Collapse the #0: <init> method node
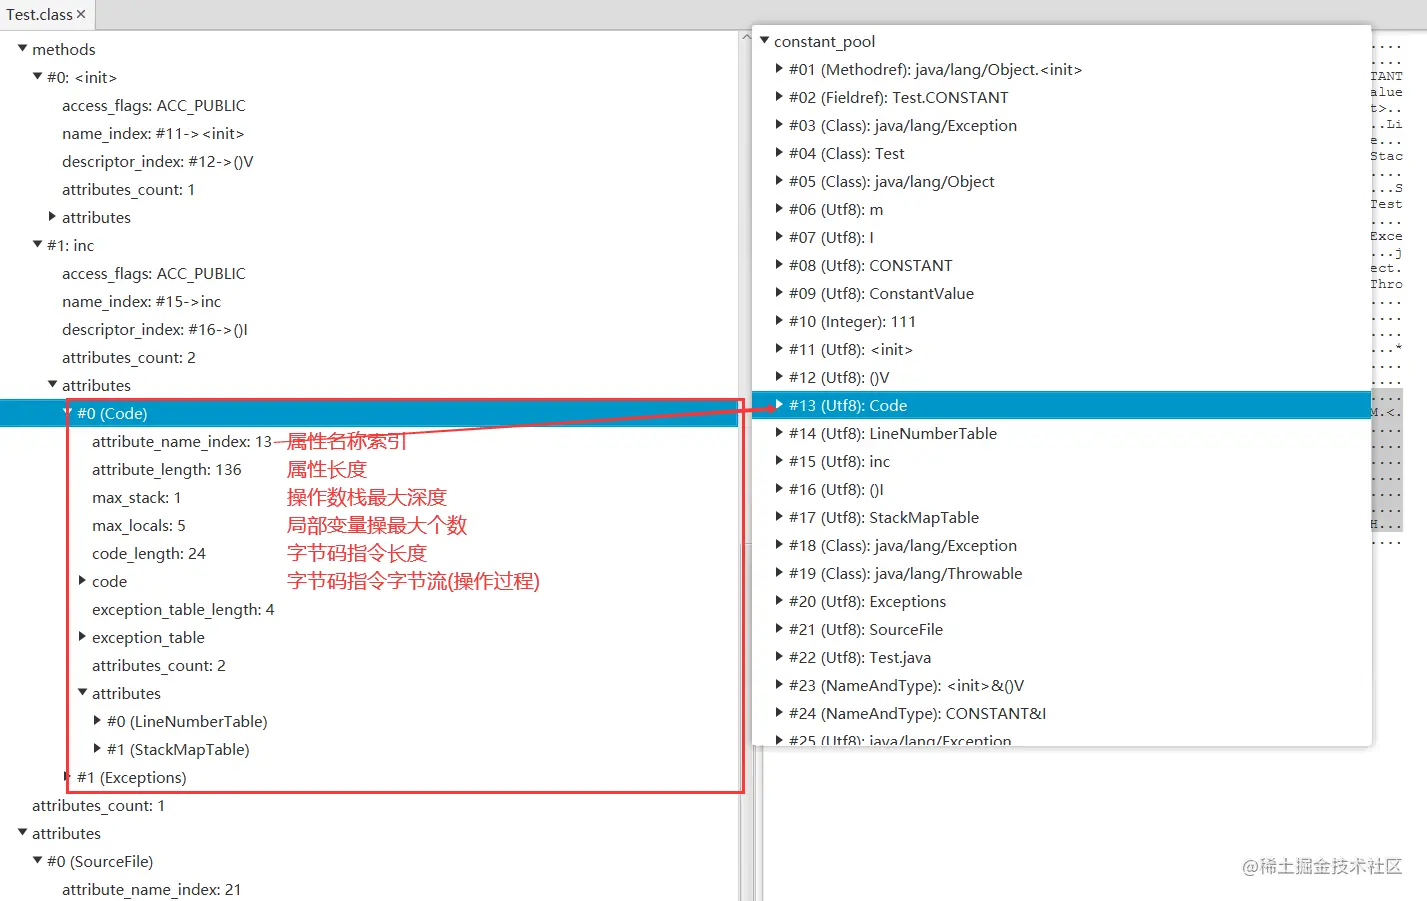 (37, 76)
